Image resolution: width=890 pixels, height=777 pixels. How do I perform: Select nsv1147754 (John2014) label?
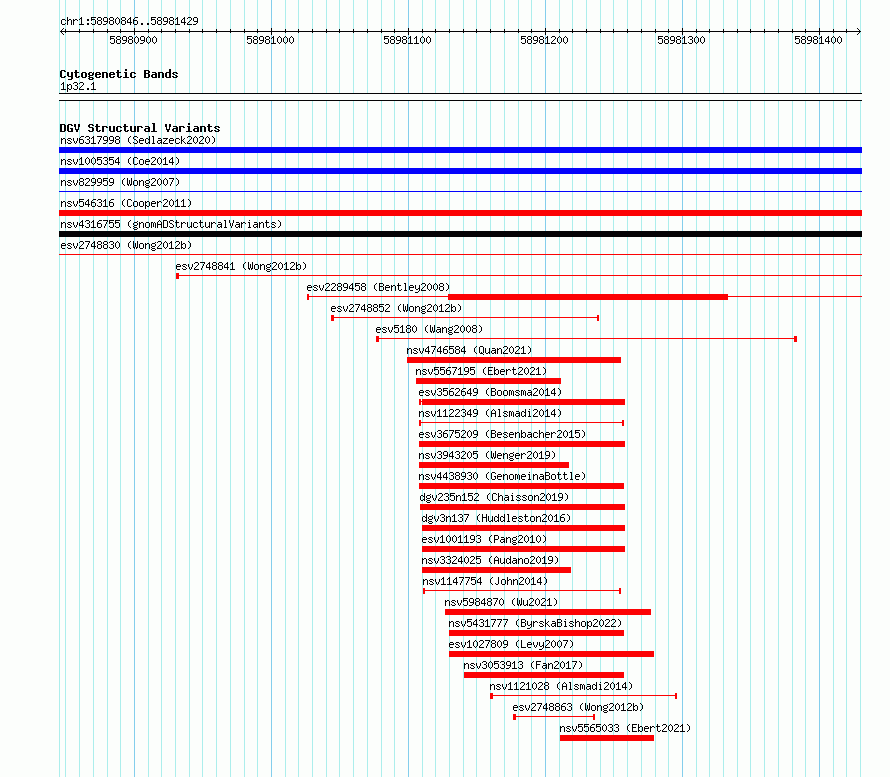[x=485, y=581]
